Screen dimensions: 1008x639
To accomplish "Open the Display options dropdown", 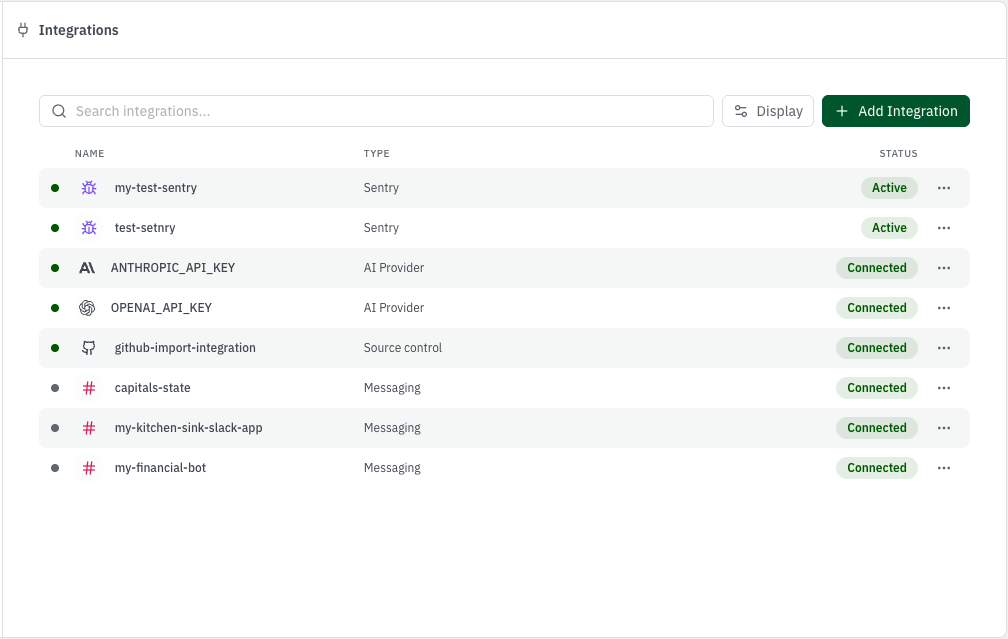I will tap(768, 111).
